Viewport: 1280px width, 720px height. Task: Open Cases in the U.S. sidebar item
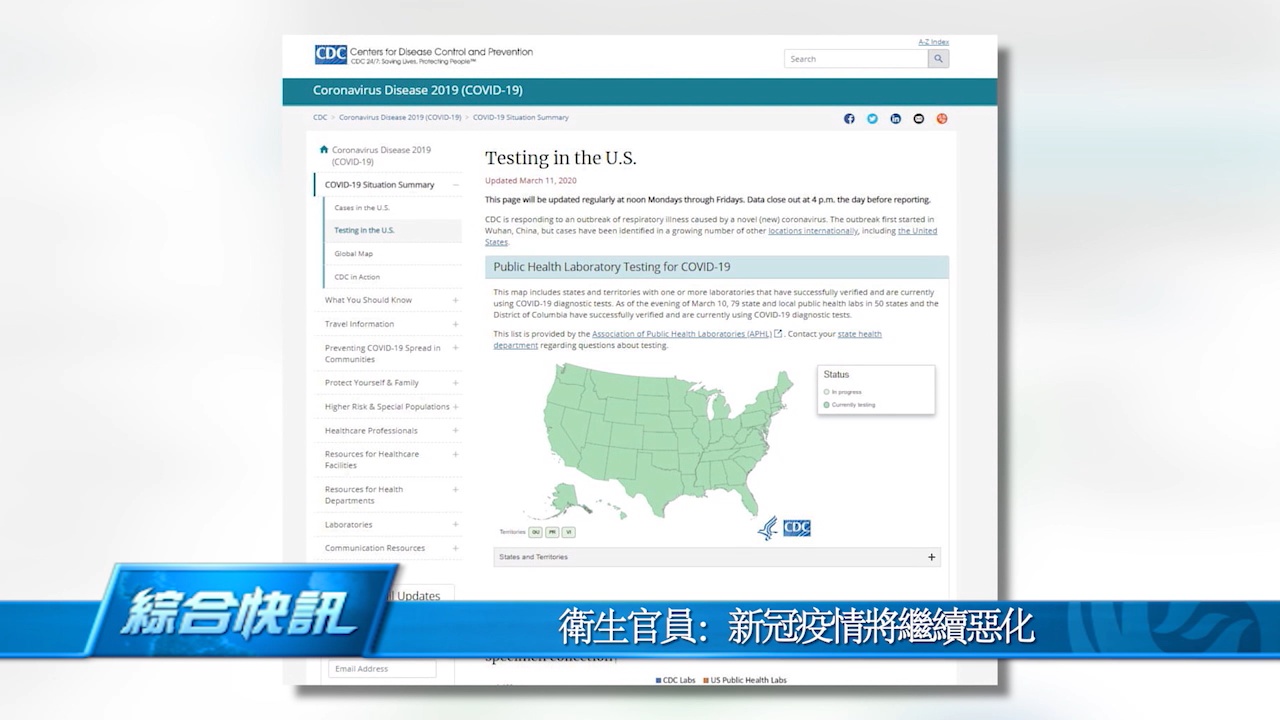click(362, 208)
